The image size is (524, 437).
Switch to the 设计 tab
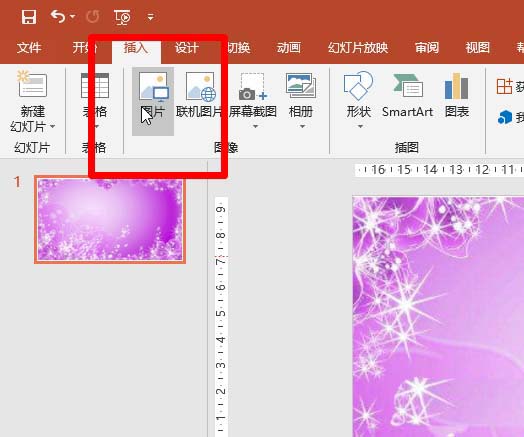tap(187, 48)
